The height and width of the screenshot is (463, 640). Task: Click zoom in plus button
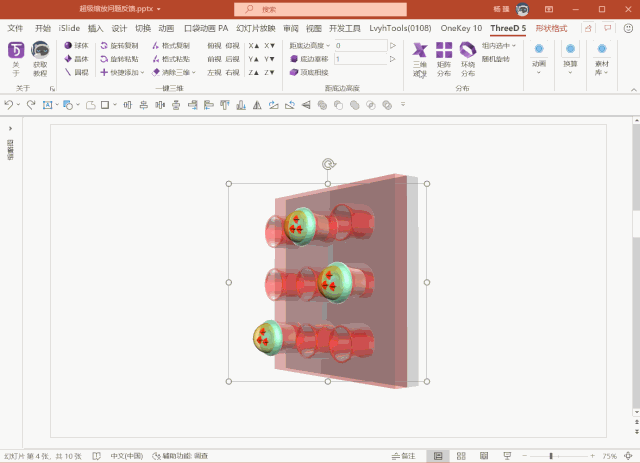(592, 456)
